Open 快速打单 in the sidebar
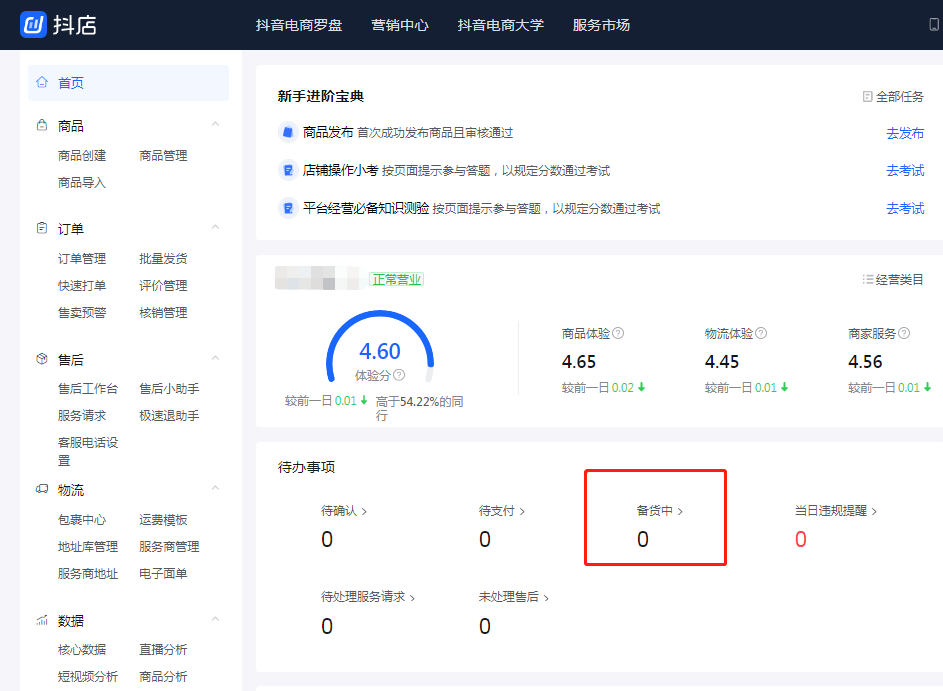The width and height of the screenshot is (943, 691). click(82, 286)
